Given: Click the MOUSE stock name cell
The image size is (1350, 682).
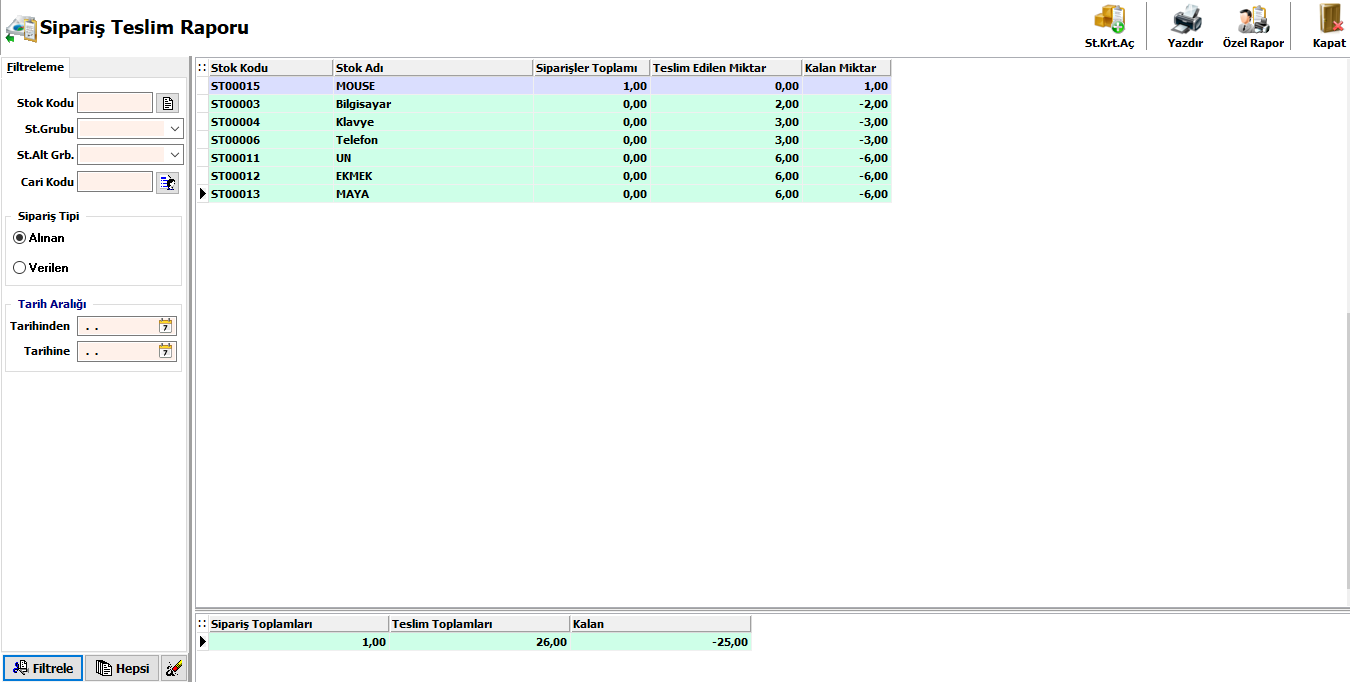Looking at the screenshot, I should (x=433, y=86).
